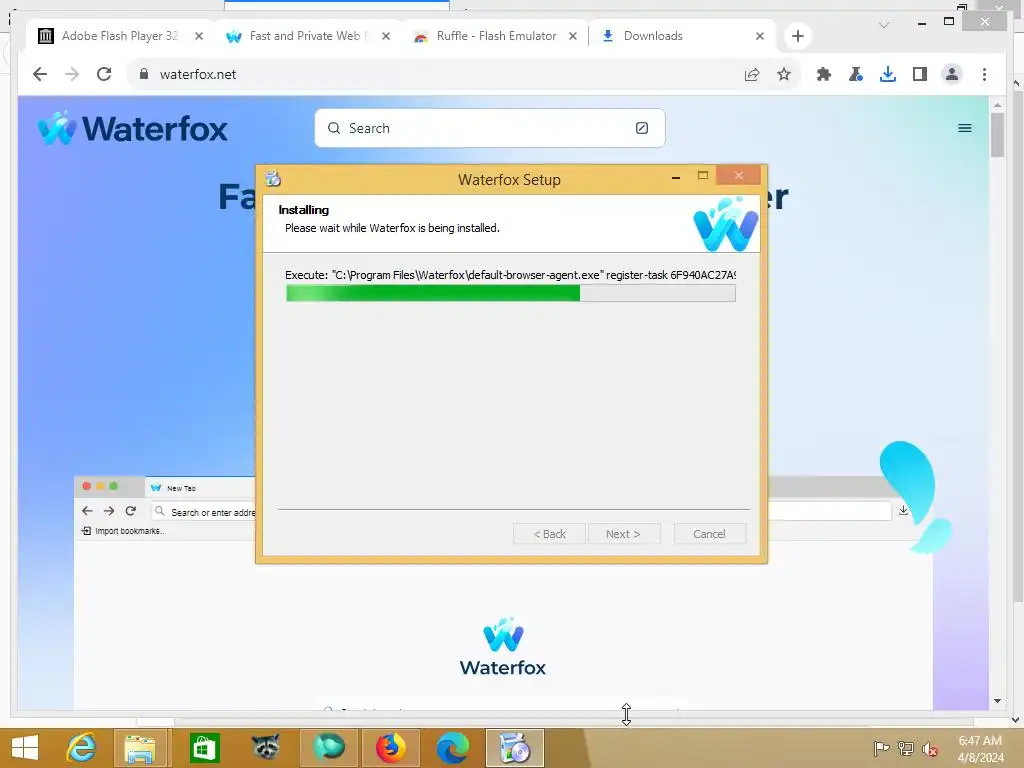Open the Waterfox site hamburger menu
1024x768 pixels.
tap(965, 128)
